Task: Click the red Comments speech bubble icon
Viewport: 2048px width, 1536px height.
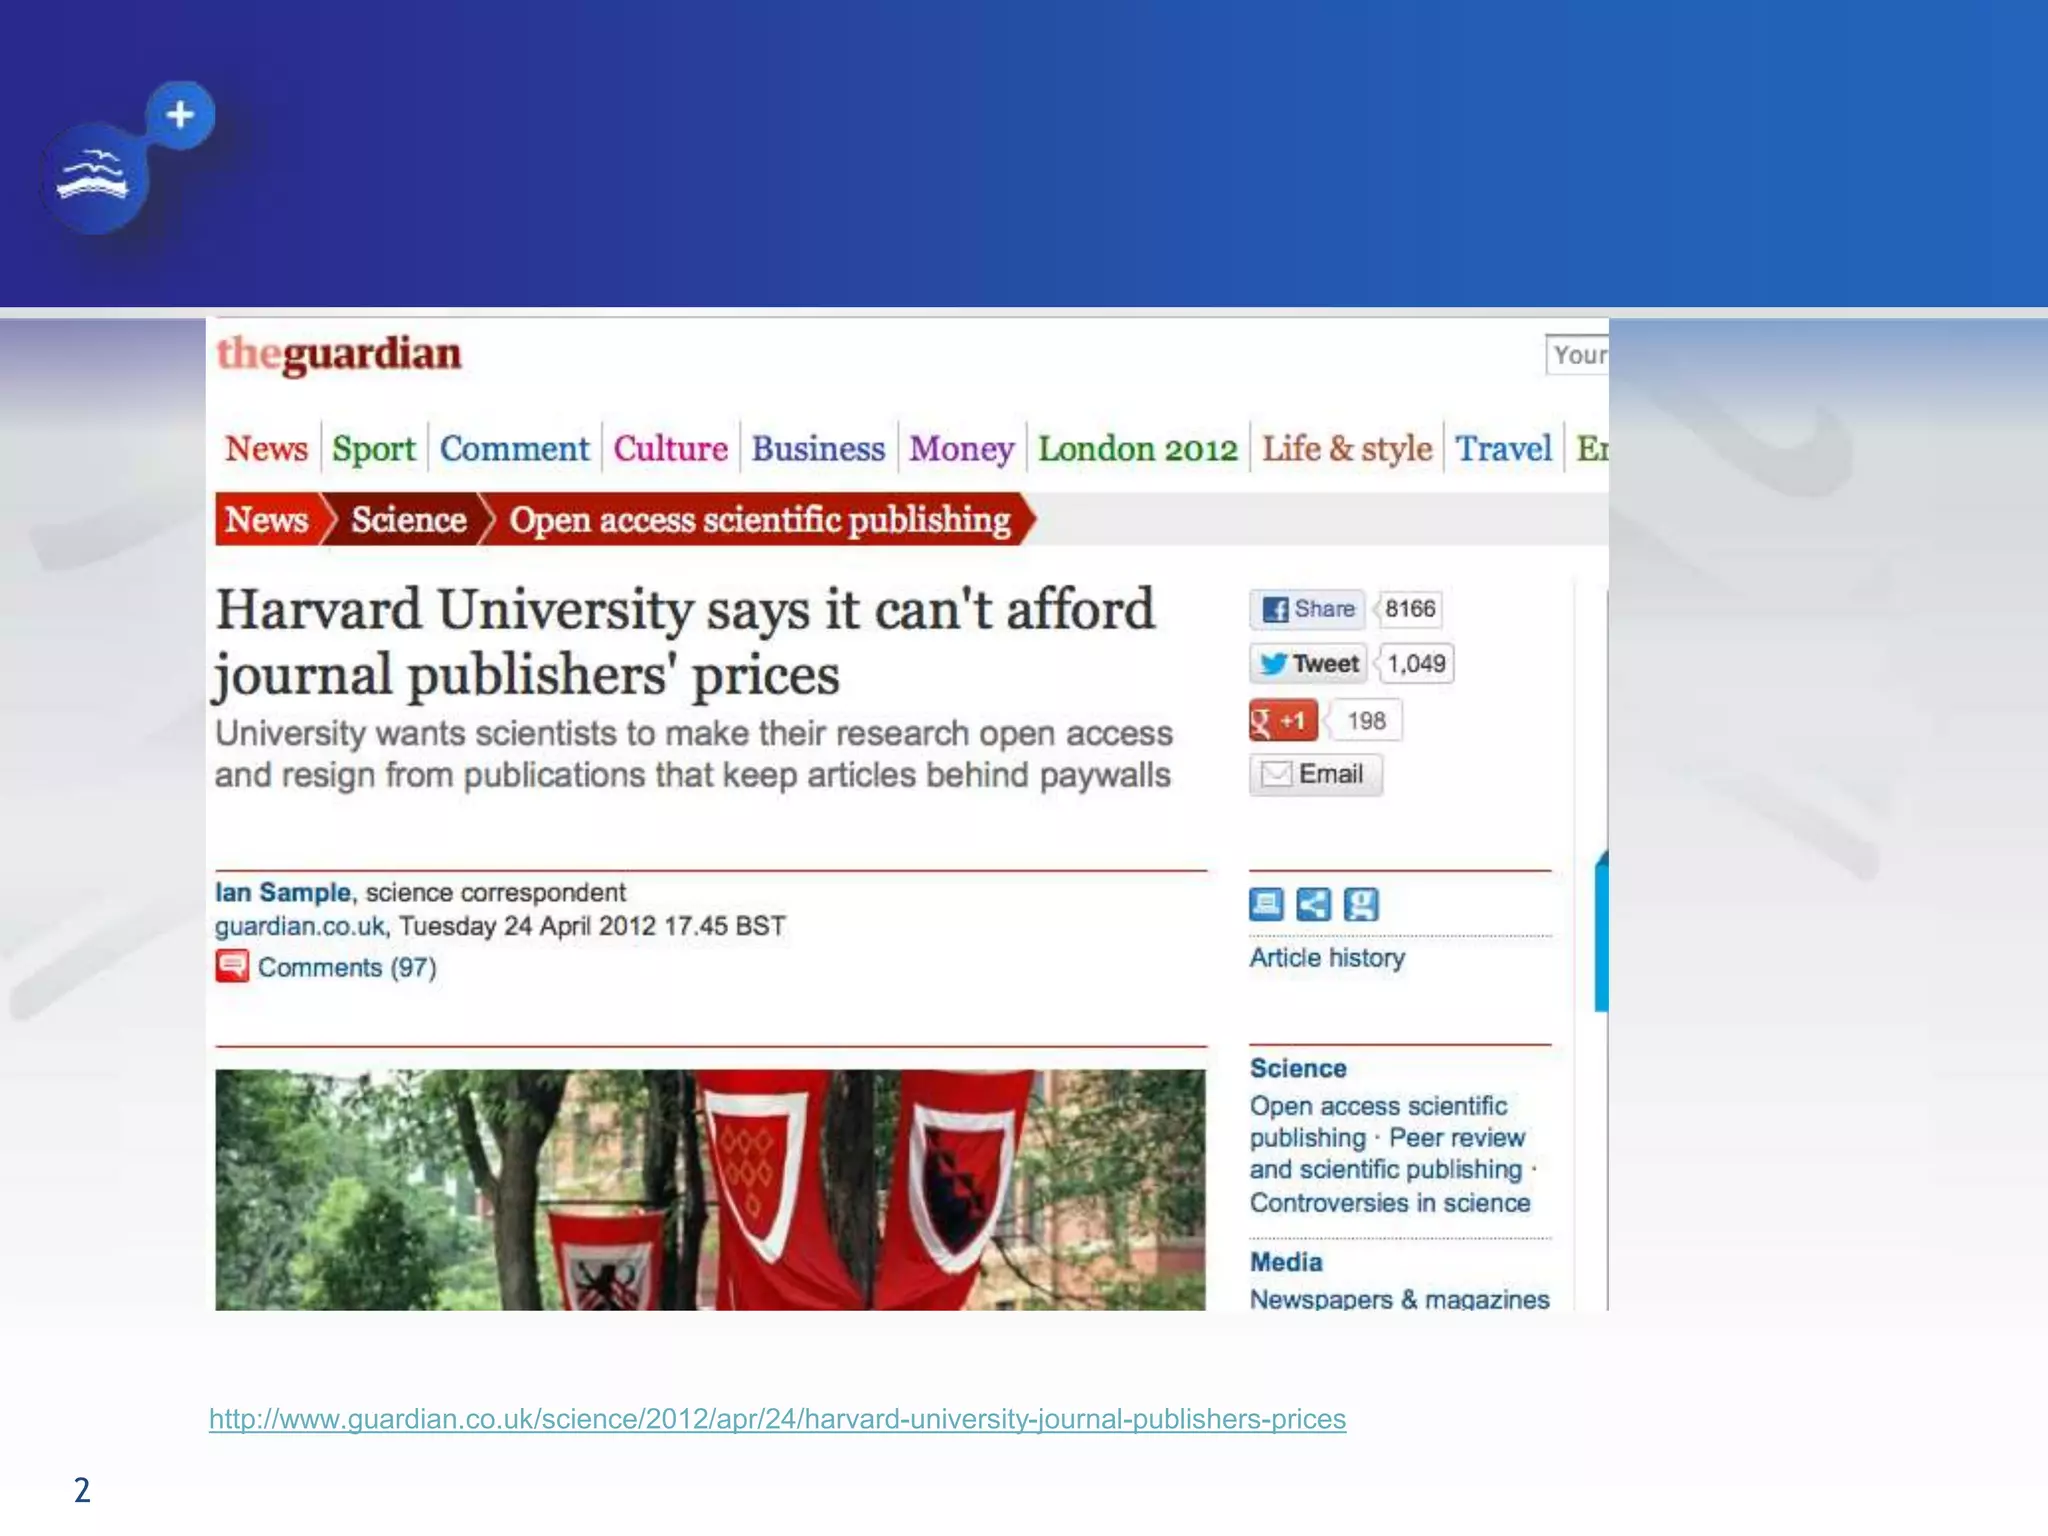Action: [232, 967]
